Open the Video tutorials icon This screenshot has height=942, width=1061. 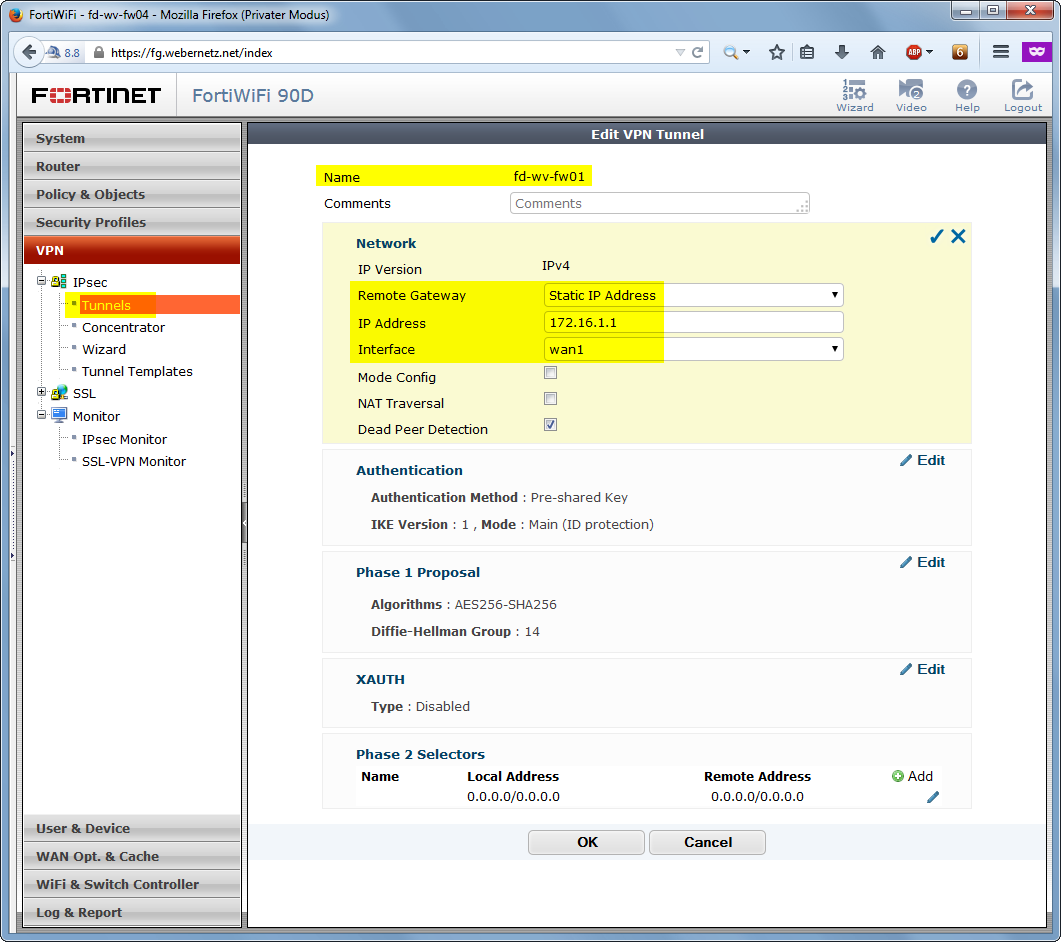tap(911, 95)
